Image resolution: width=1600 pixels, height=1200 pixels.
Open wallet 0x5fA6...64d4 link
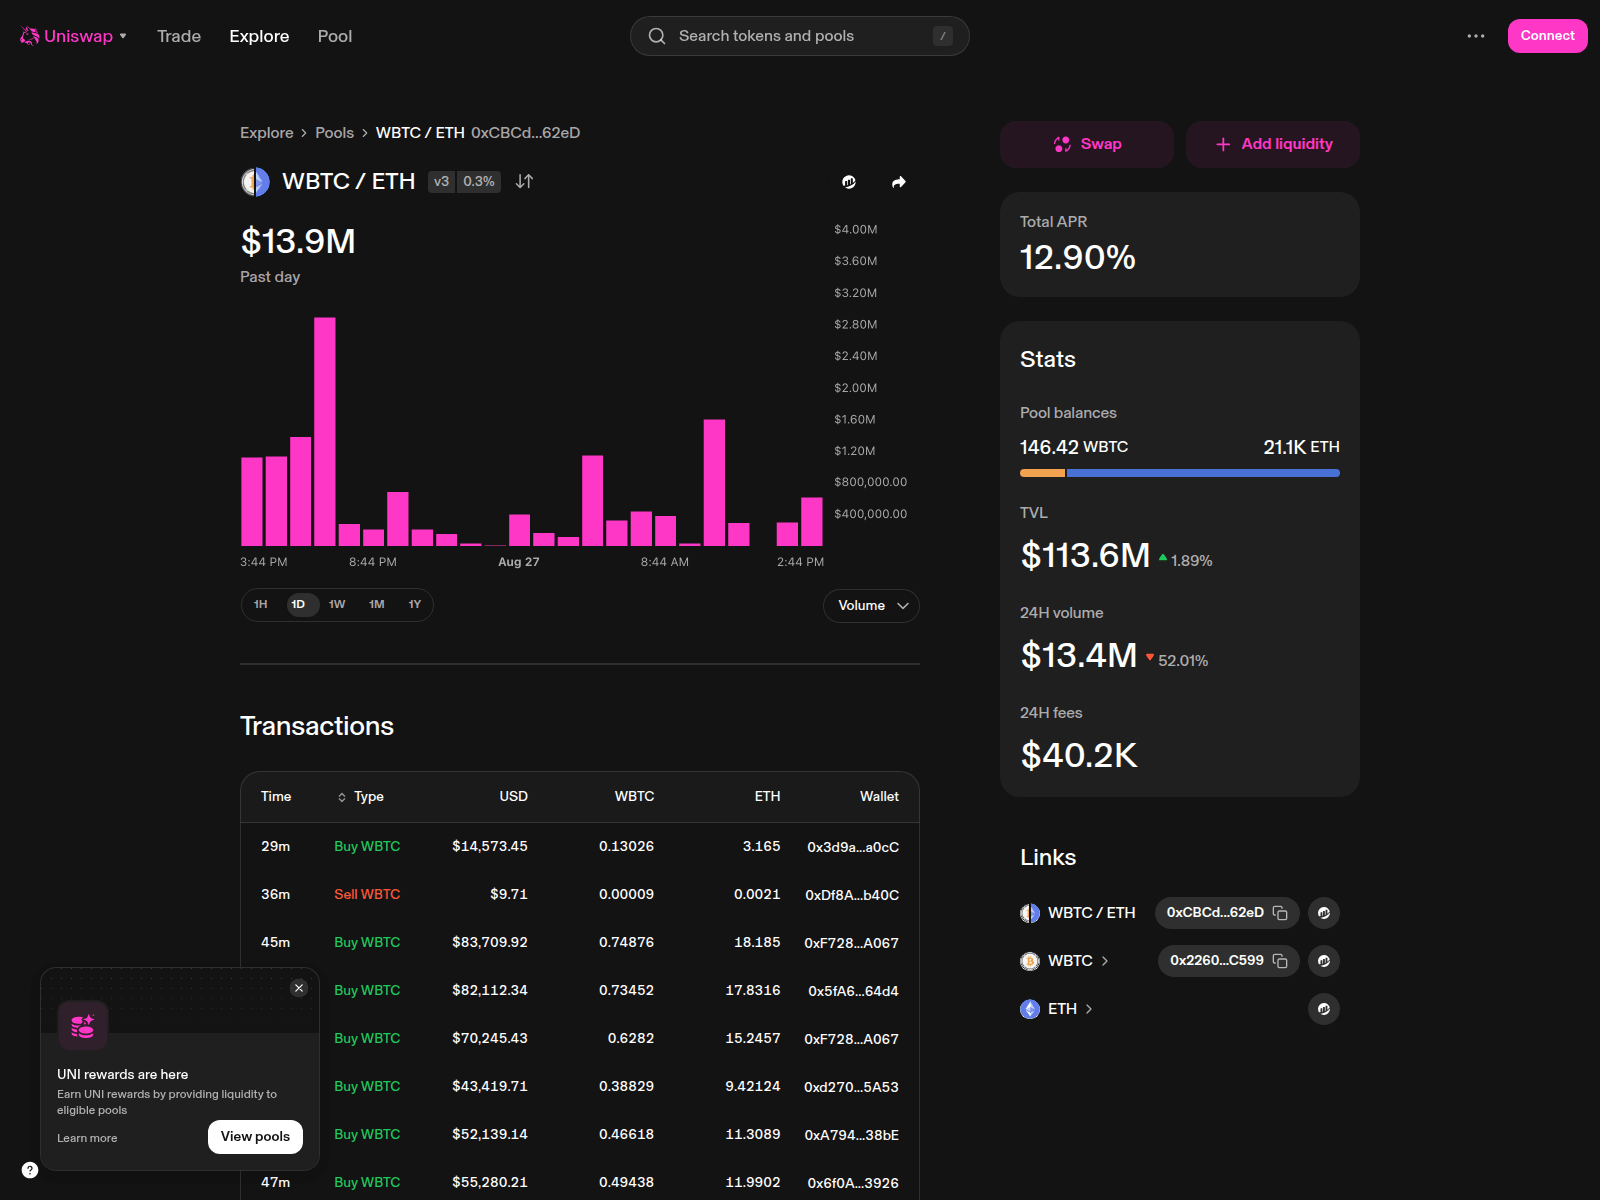pyautogui.click(x=853, y=991)
